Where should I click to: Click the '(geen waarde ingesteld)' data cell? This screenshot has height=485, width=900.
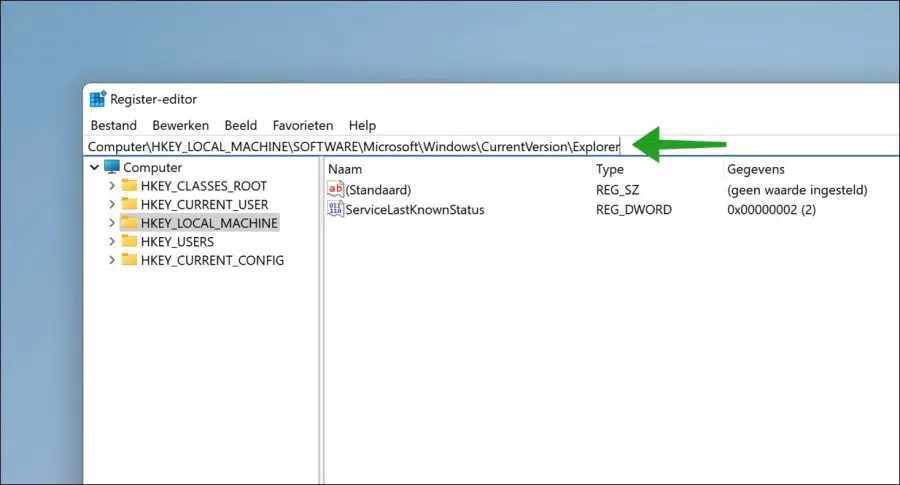[x=797, y=190]
